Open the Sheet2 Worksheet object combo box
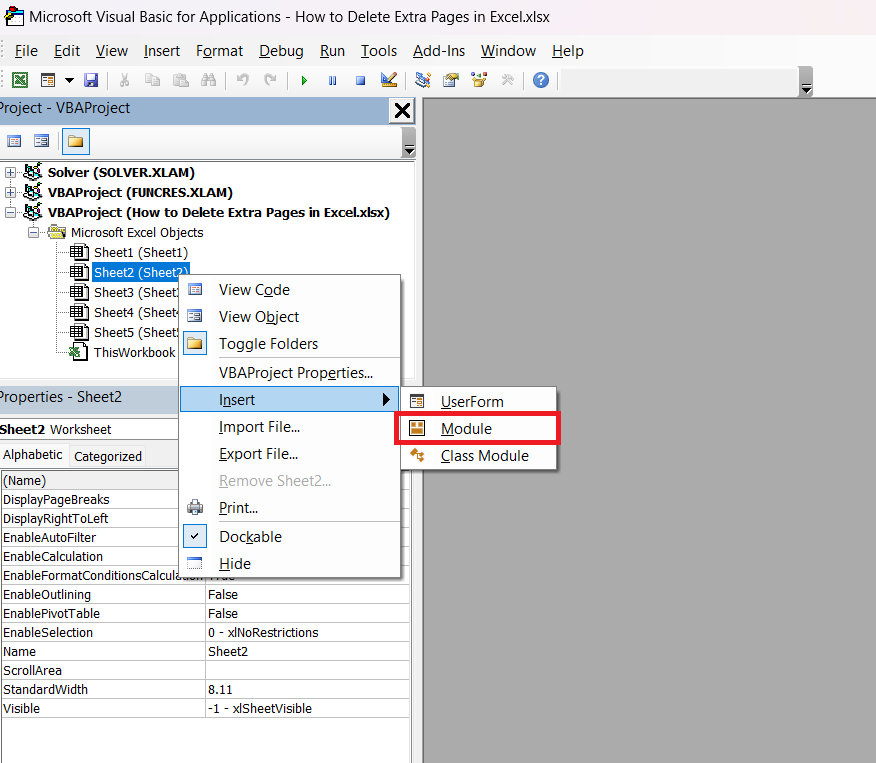The height and width of the screenshot is (763, 876). point(89,429)
